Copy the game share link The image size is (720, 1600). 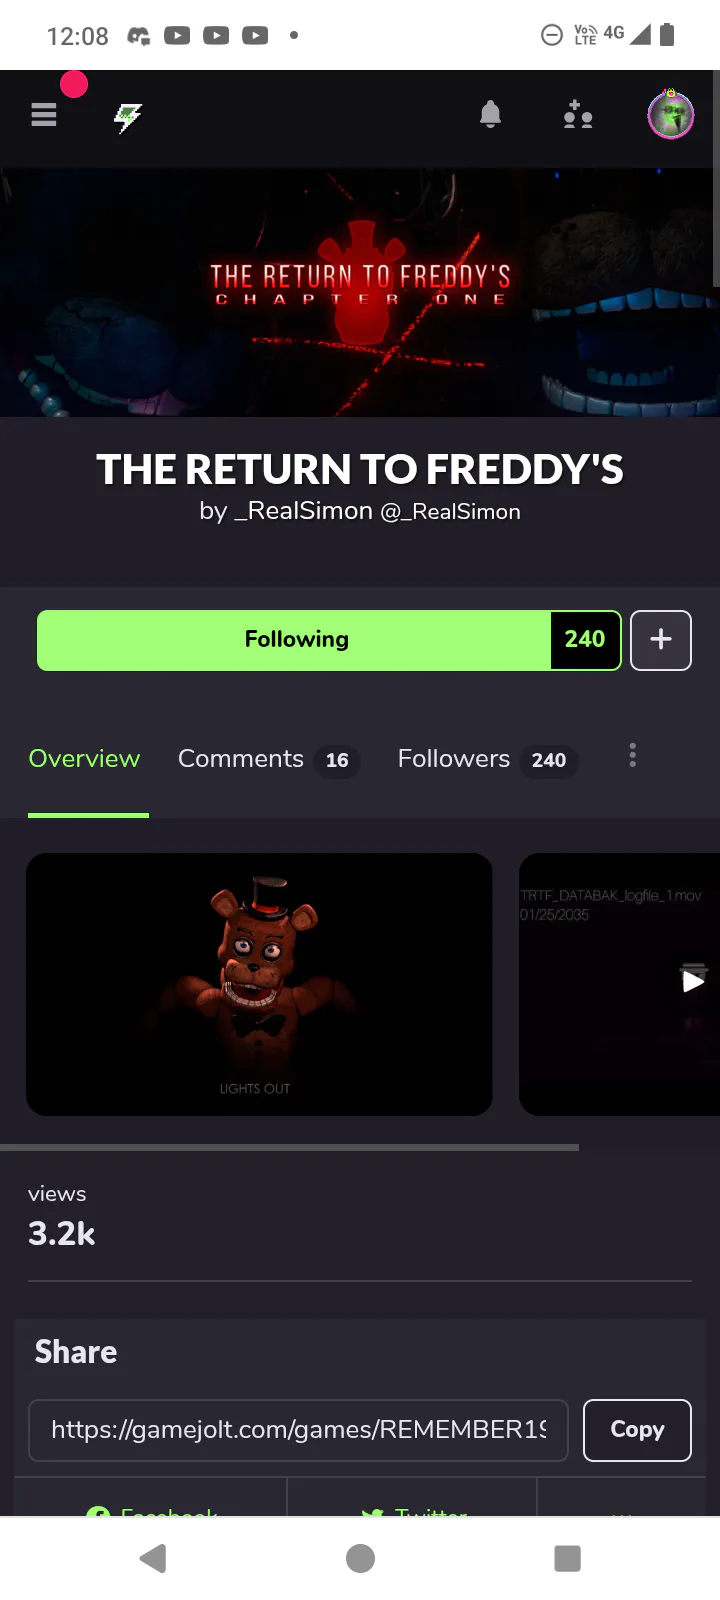[x=637, y=1430]
